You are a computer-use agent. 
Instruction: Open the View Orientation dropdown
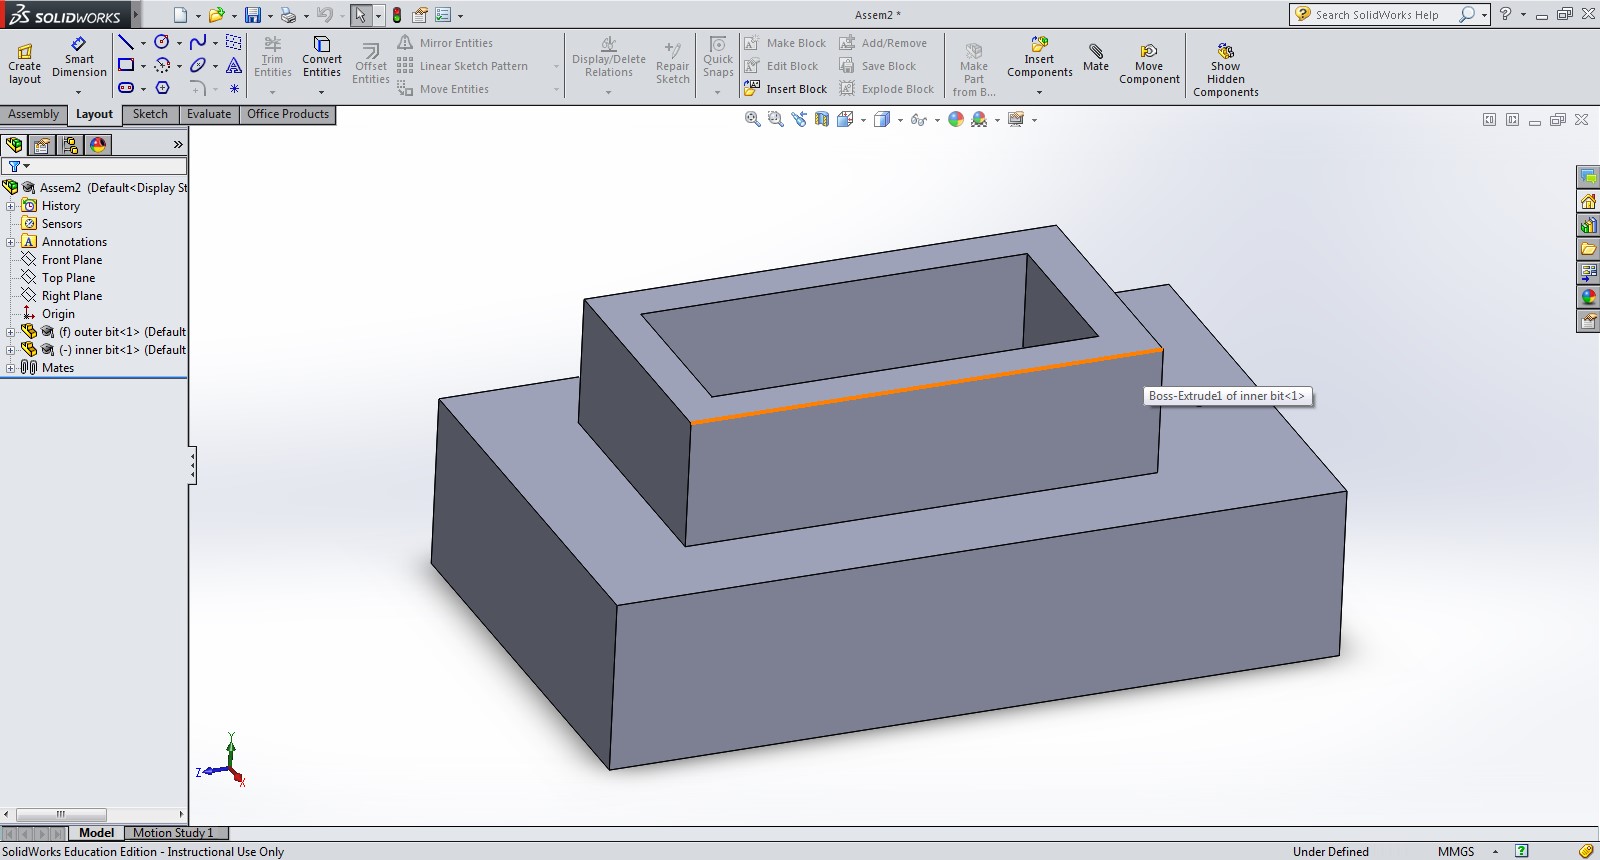pos(863,120)
